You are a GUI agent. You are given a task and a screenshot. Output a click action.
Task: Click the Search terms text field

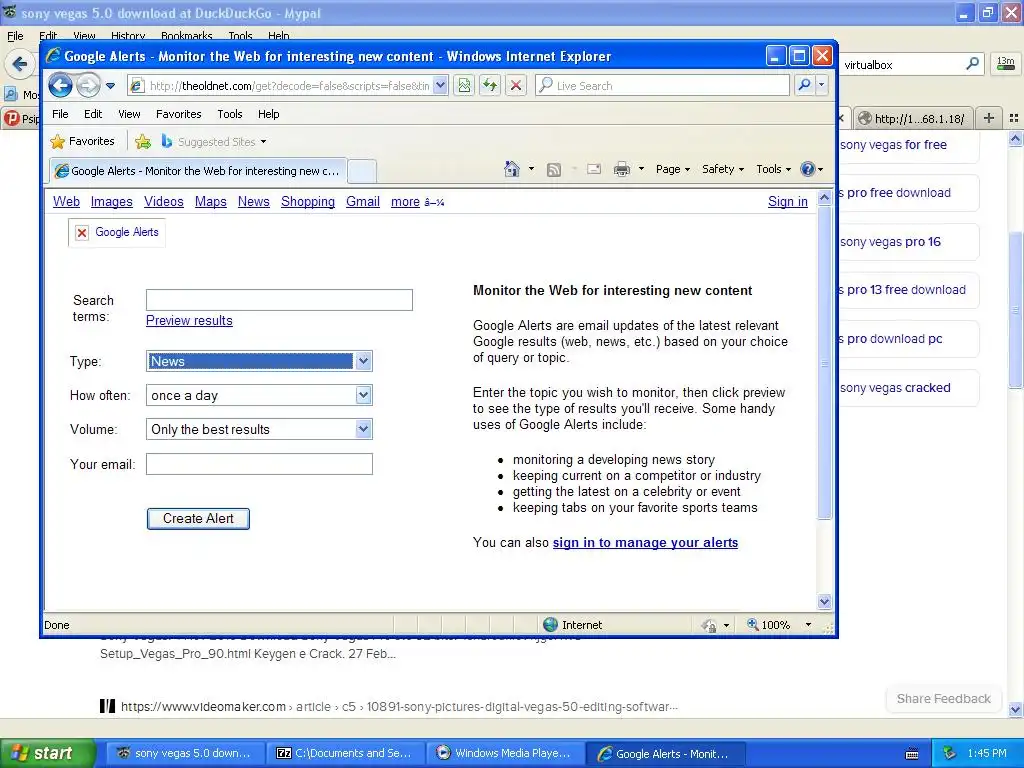[280, 300]
